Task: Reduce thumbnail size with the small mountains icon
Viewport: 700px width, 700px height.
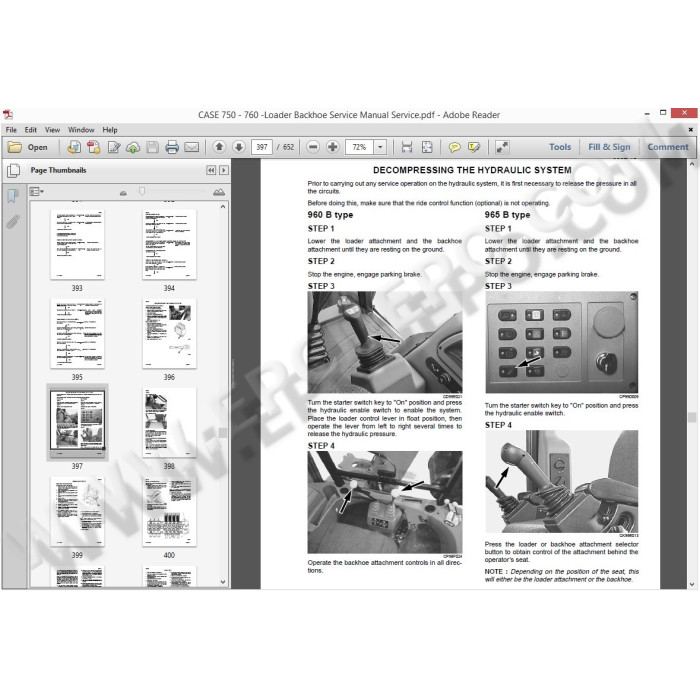Action: point(123,193)
